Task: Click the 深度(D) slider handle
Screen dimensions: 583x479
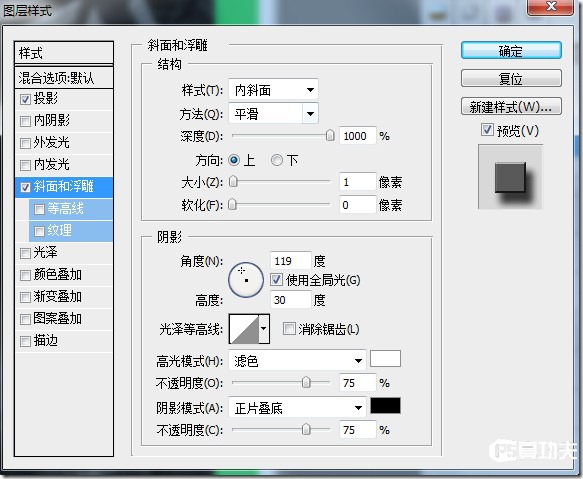Action: coord(330,136)
